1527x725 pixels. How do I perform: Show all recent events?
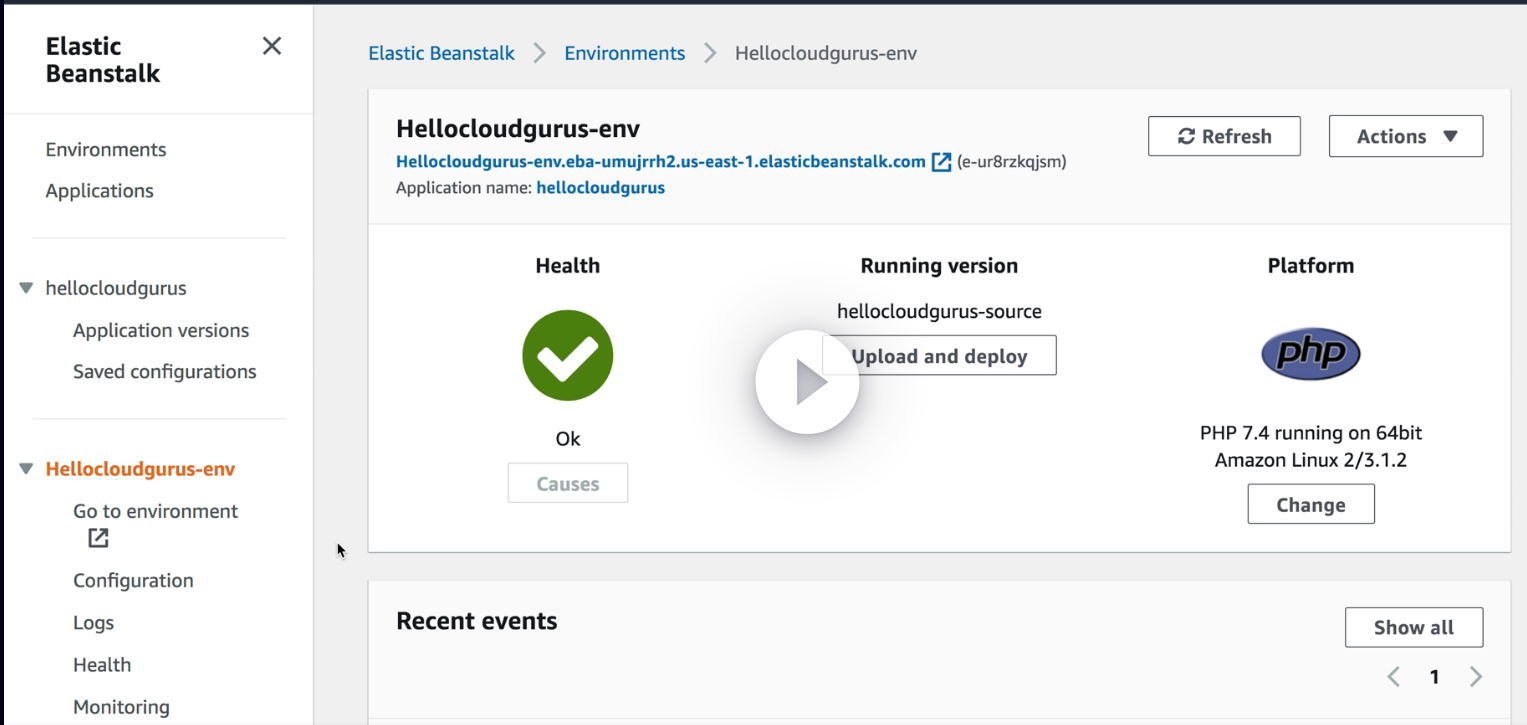coord(1413,627)
